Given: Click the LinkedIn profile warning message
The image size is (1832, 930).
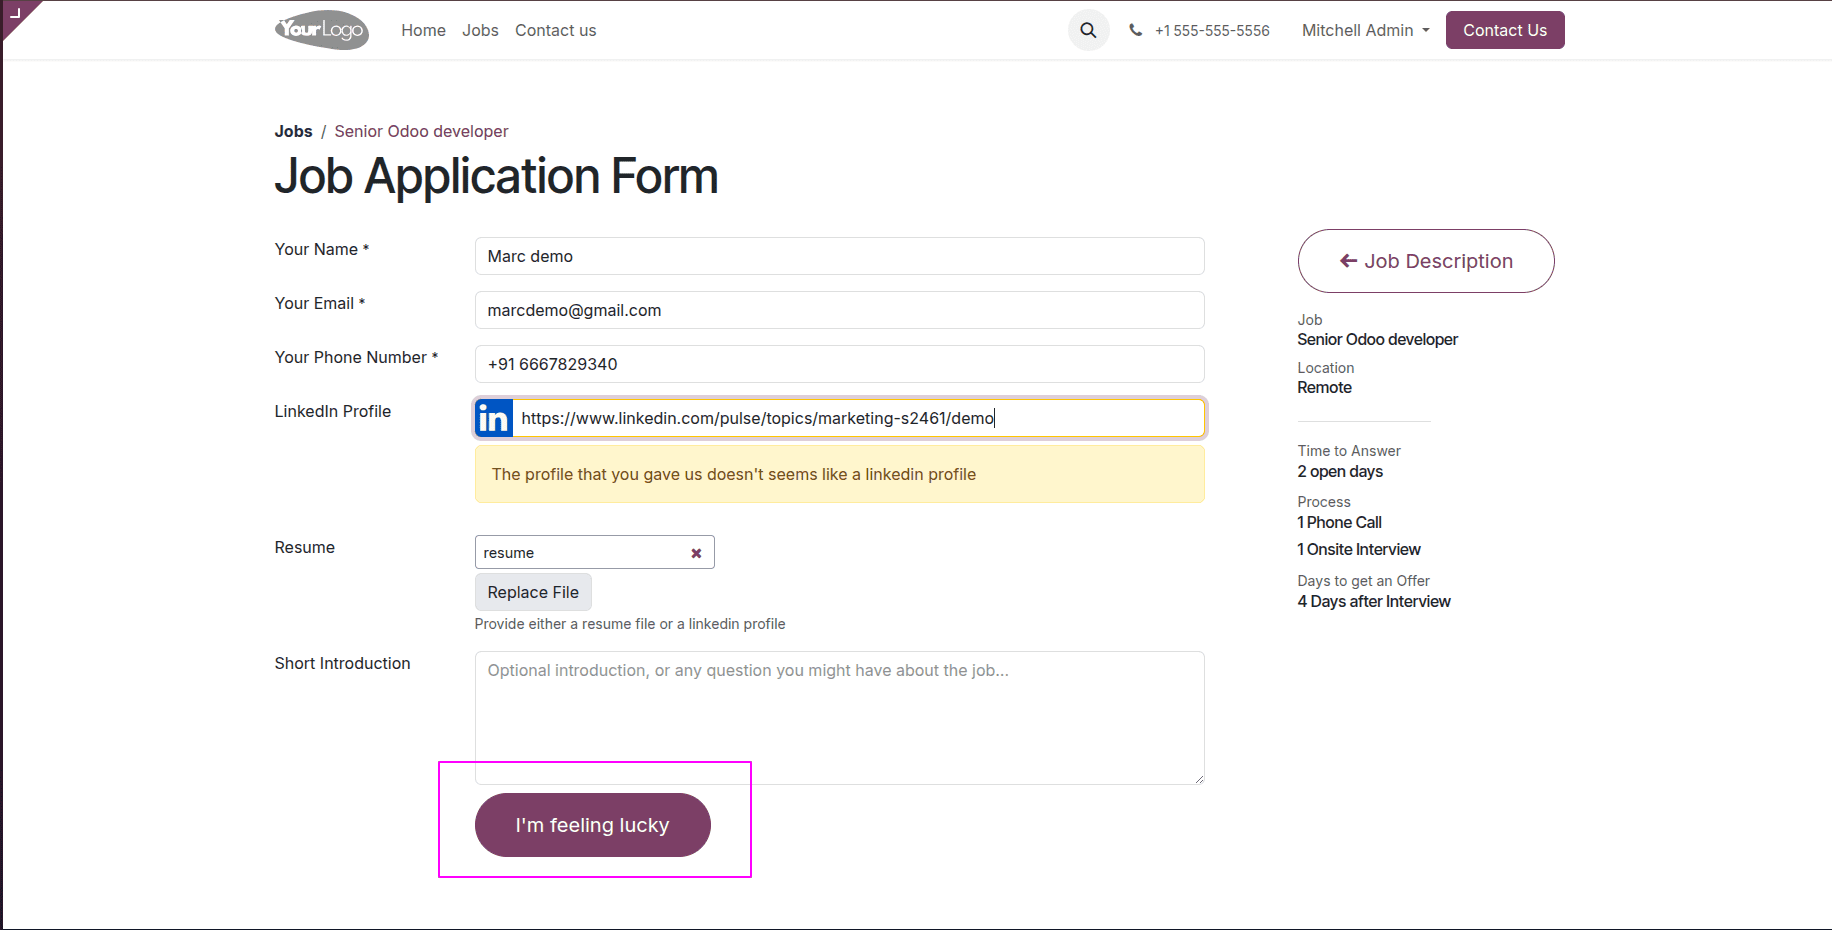Looking at the screenshot, I should pyautogui.click(x=839, y=474).
